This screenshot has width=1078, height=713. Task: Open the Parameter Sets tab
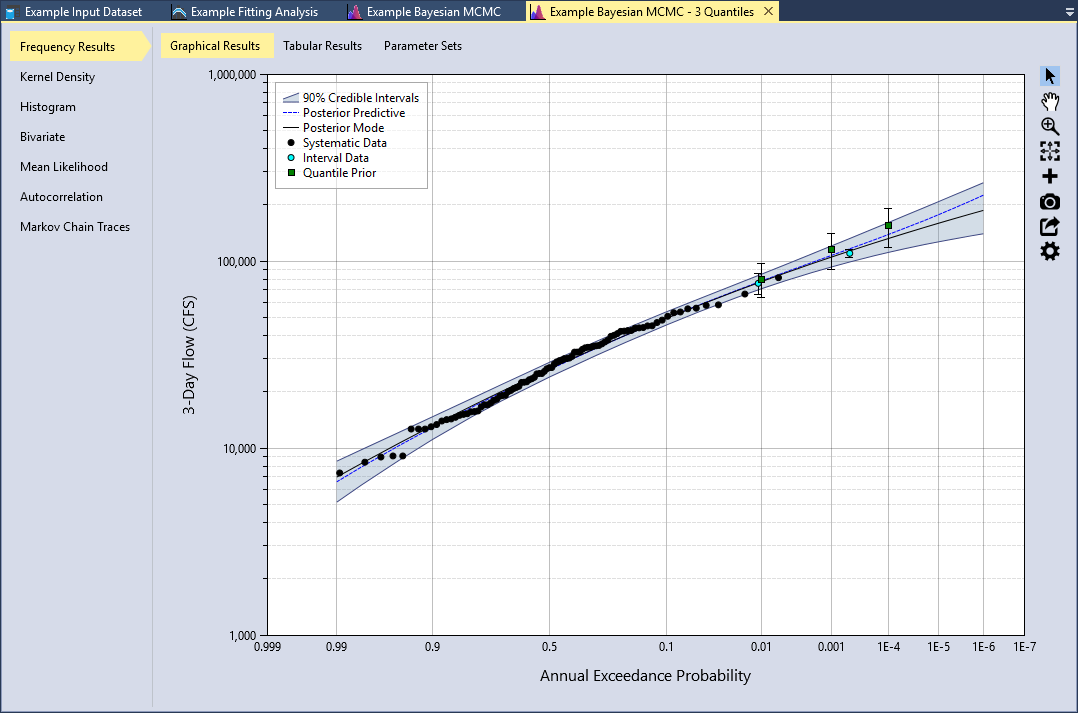click(422, 45)
